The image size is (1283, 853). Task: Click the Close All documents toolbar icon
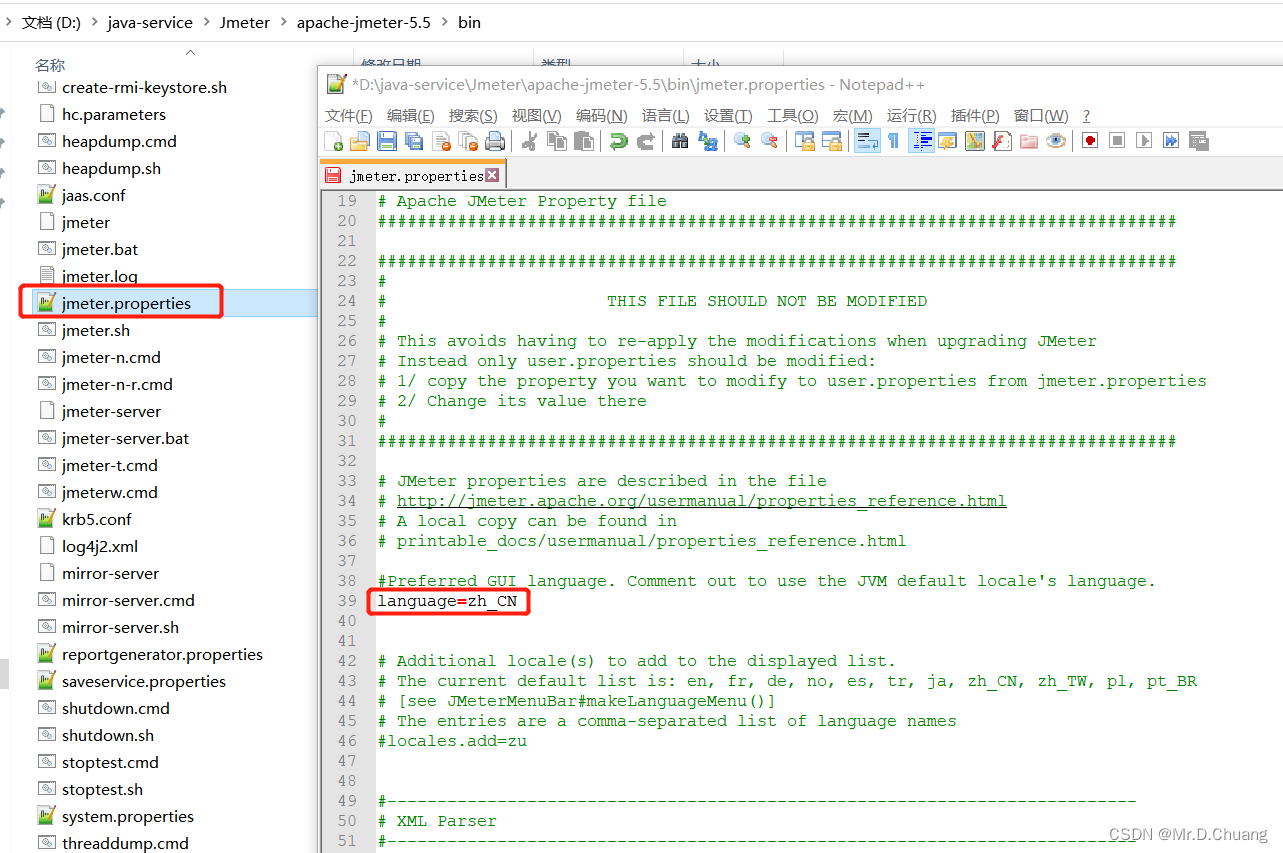pos(467,141)
